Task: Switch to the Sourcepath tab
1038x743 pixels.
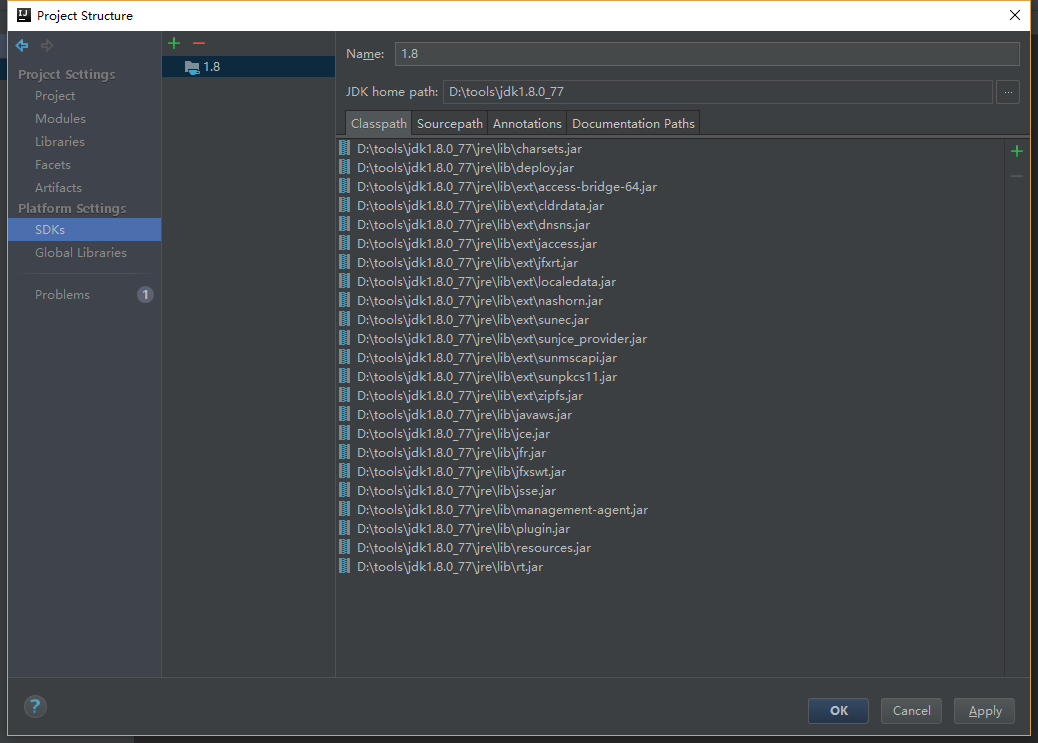Action: (449, 123)
